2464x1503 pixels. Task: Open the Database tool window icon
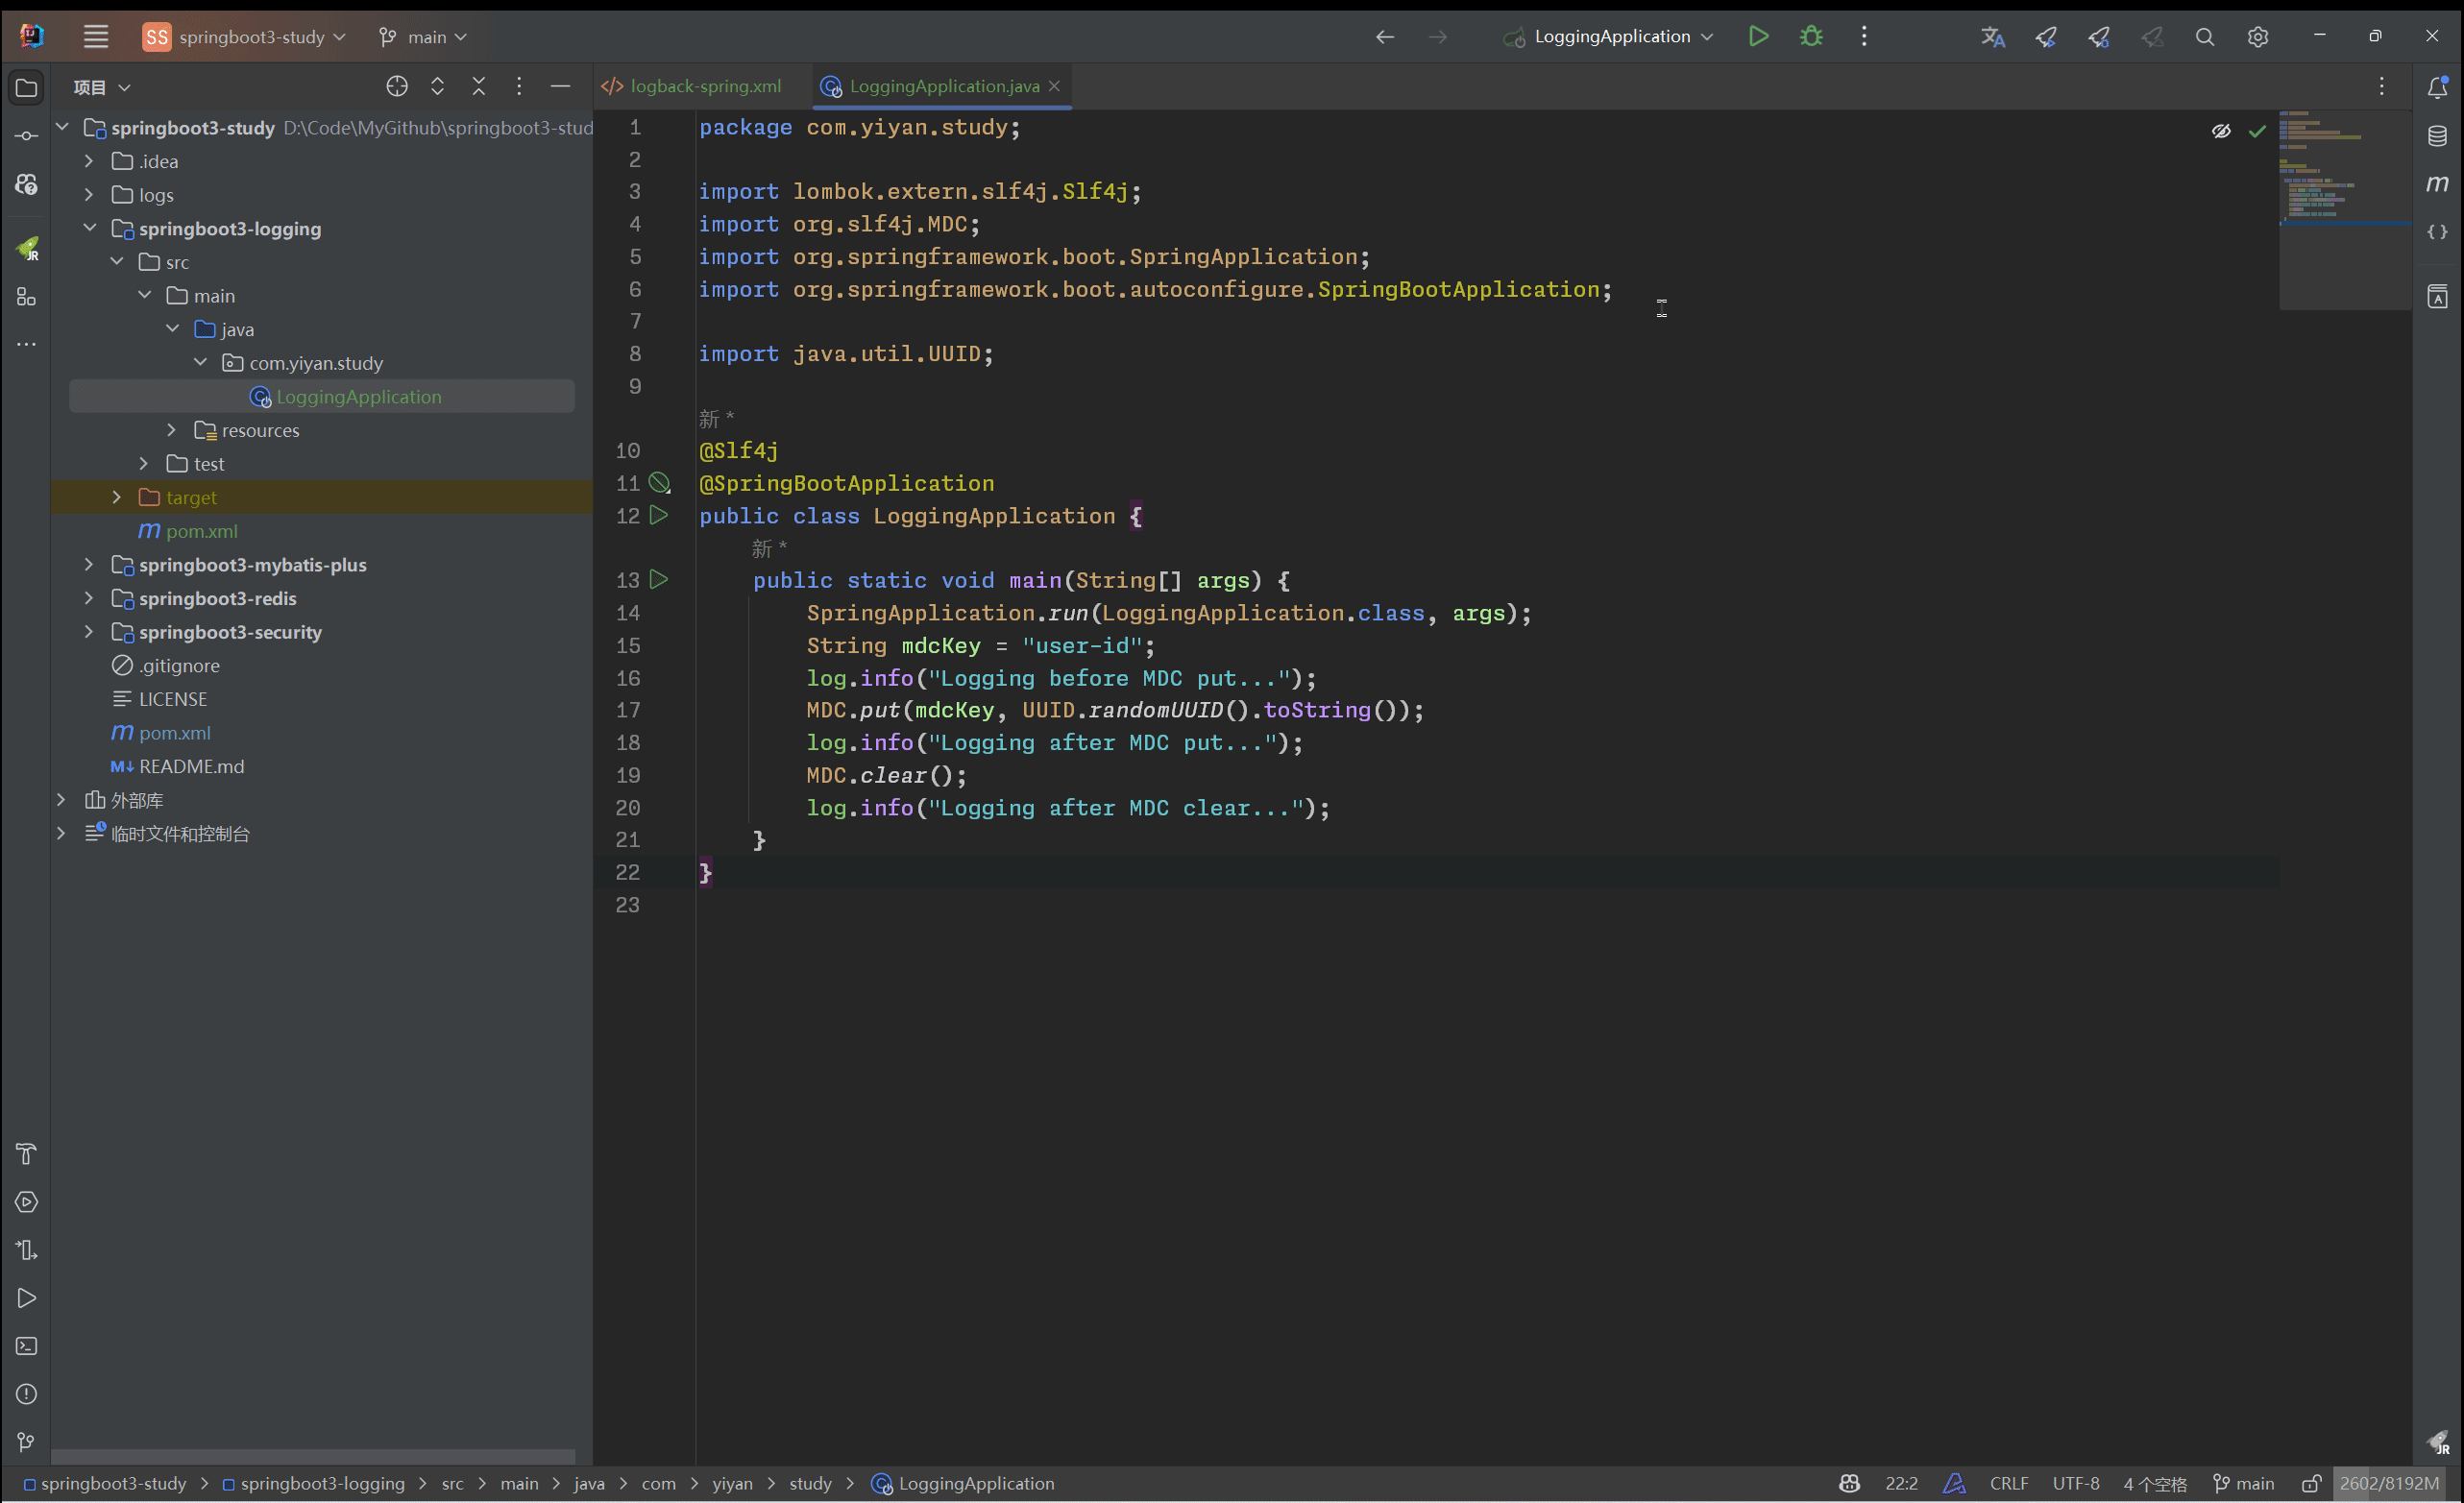tap(2437, 136)
